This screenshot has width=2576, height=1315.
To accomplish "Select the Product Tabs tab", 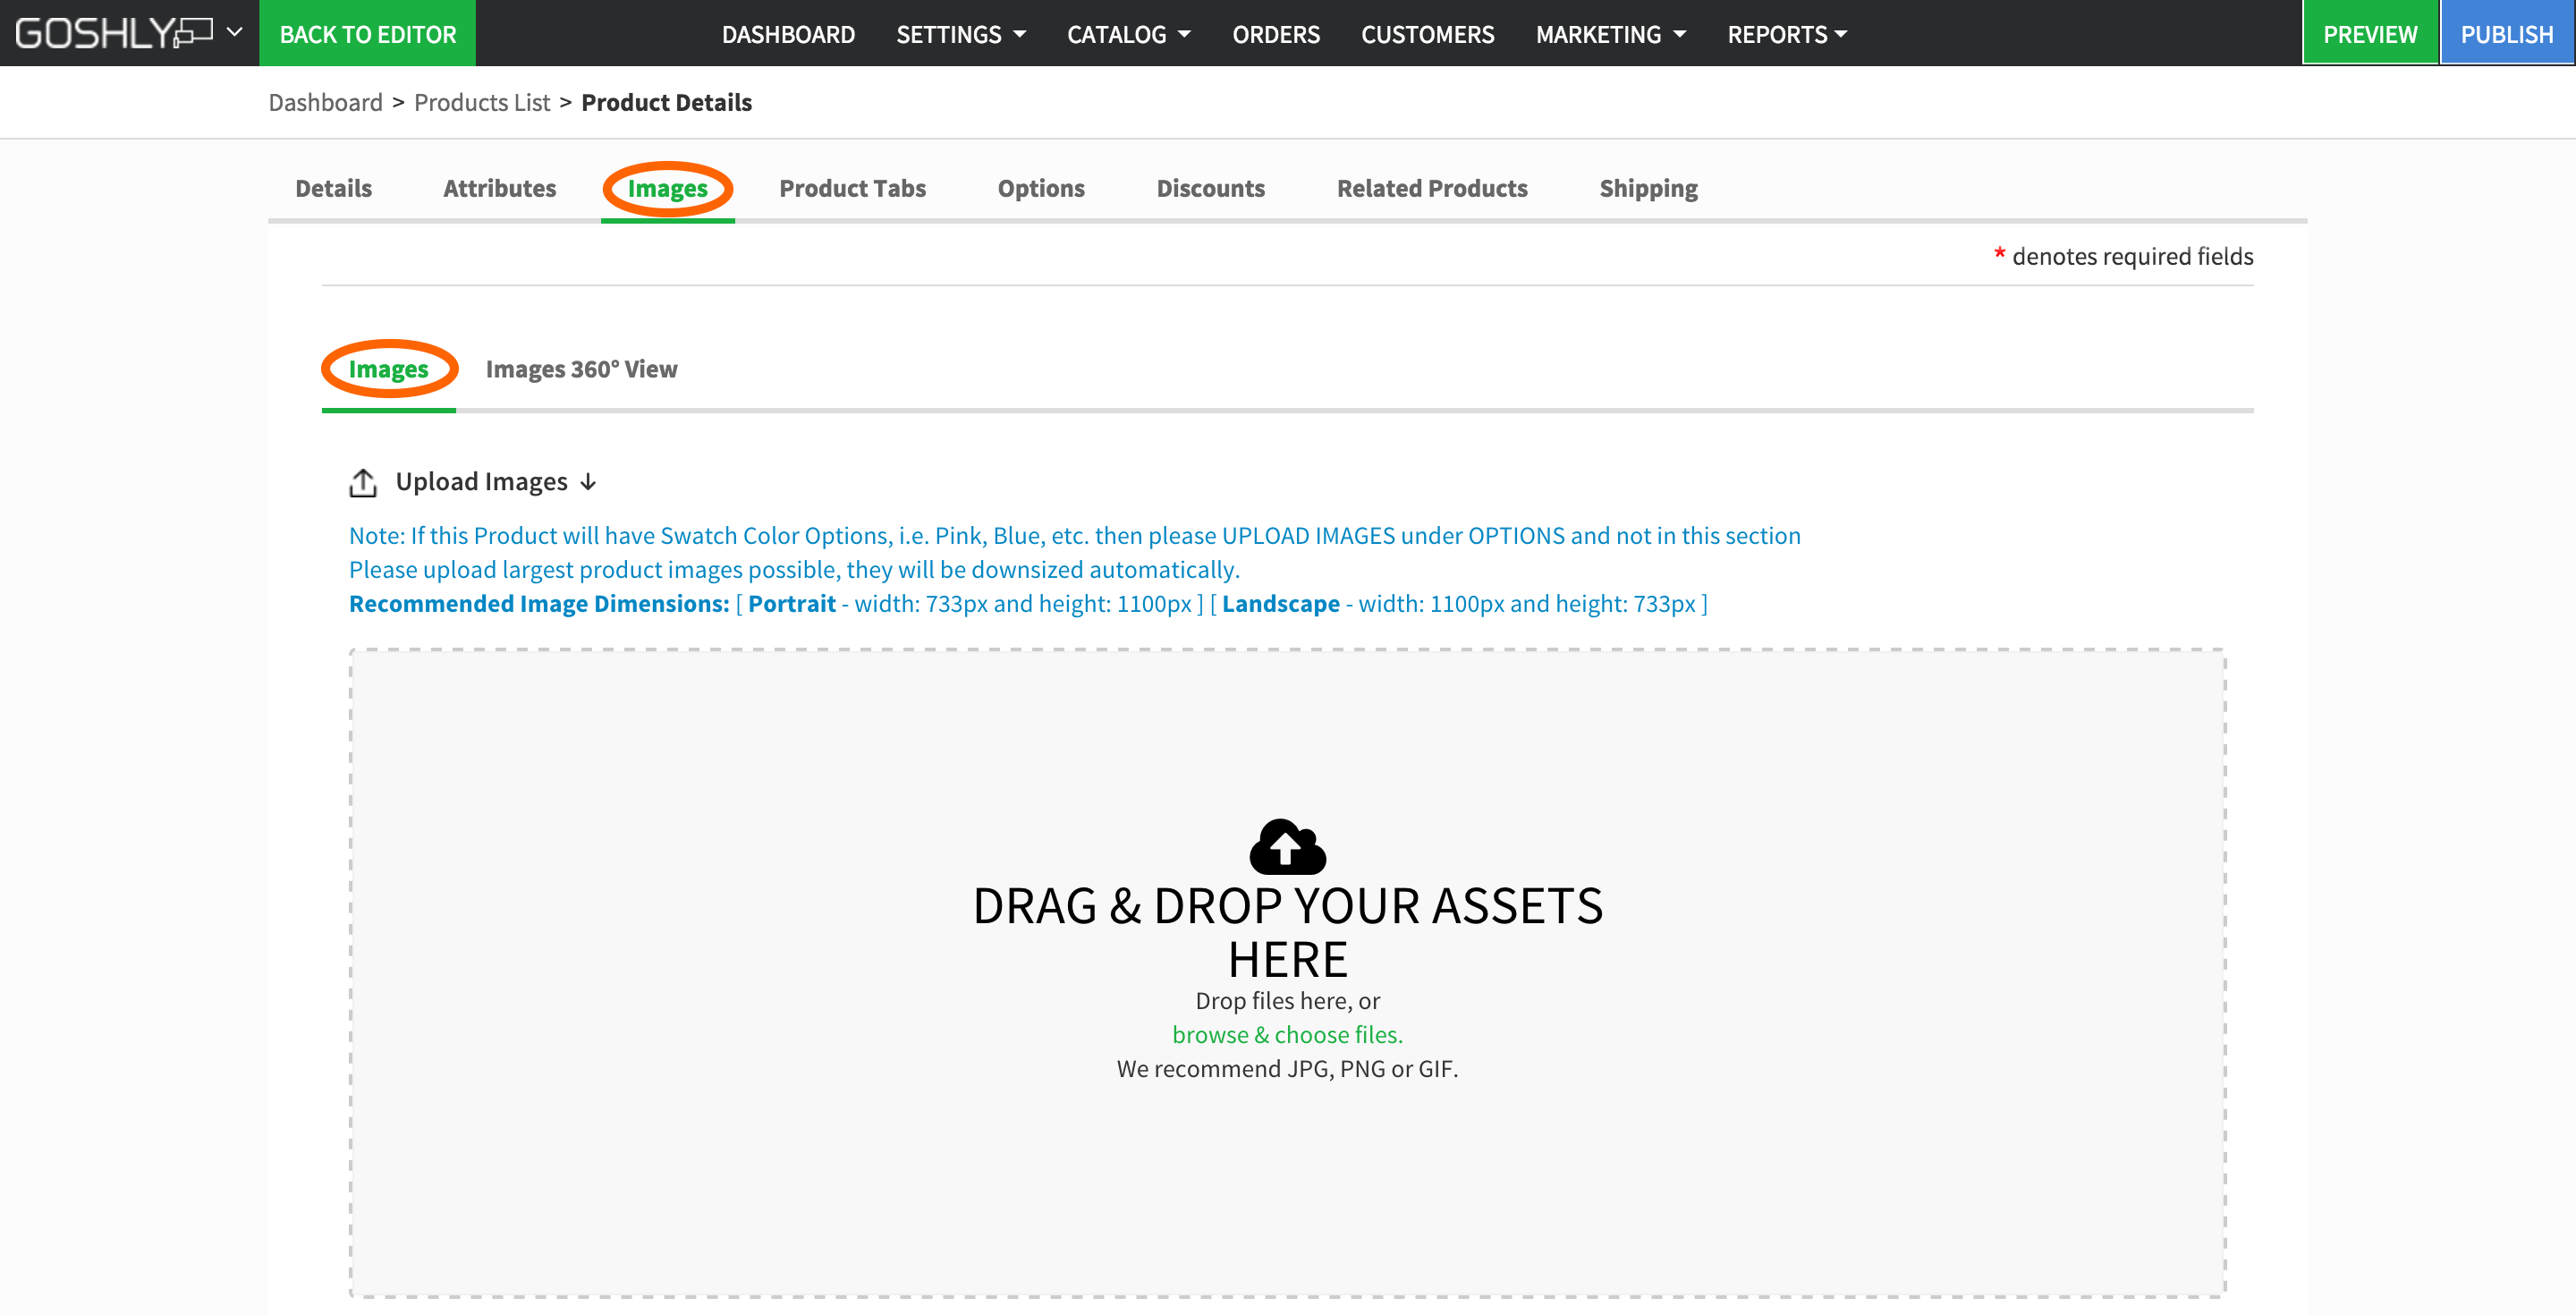I will point(852,188).
